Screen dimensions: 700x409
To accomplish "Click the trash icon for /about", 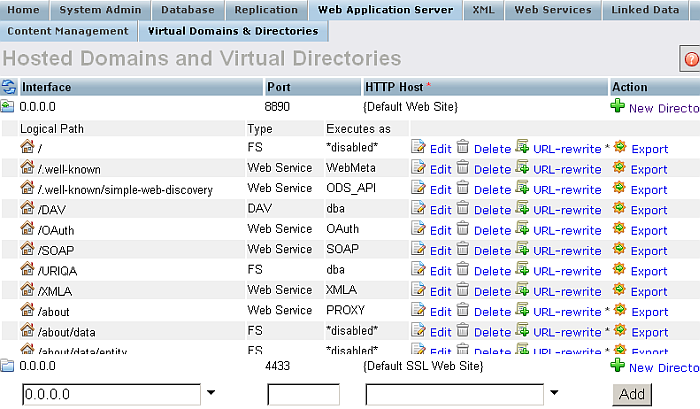I will tap(463, 309).
